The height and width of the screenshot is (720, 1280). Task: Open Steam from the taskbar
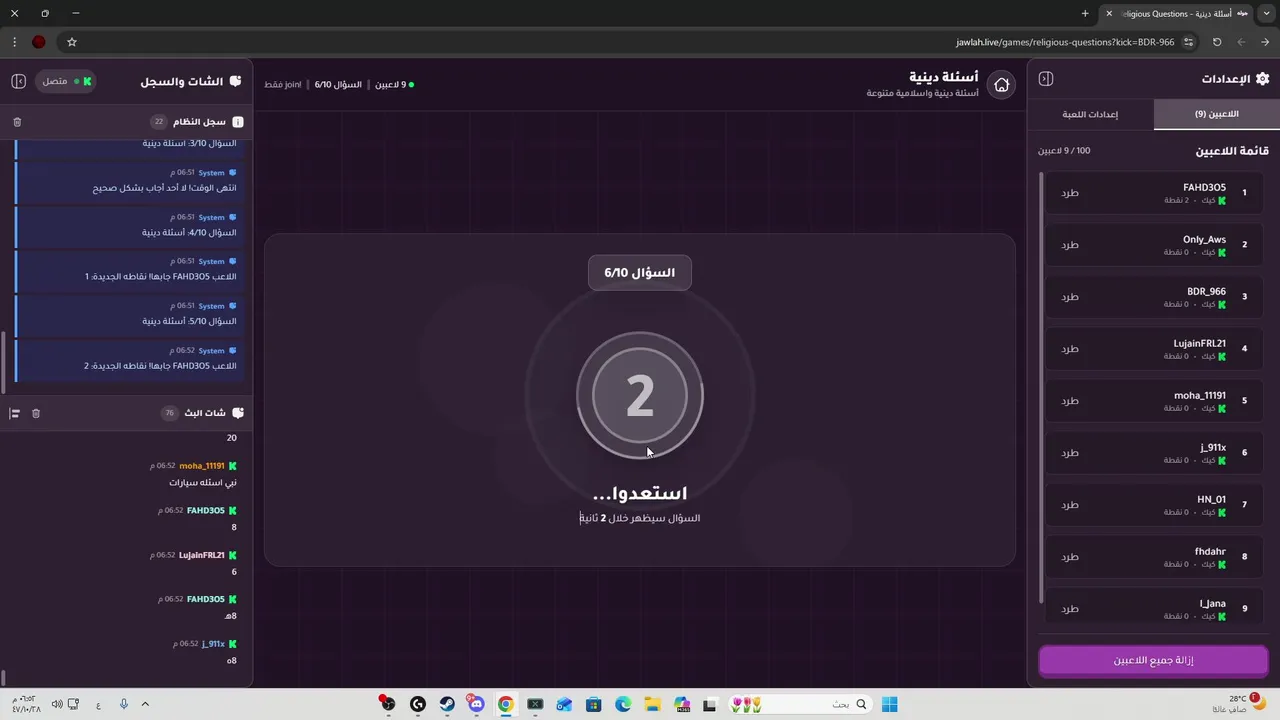click(x=447, y=705)
